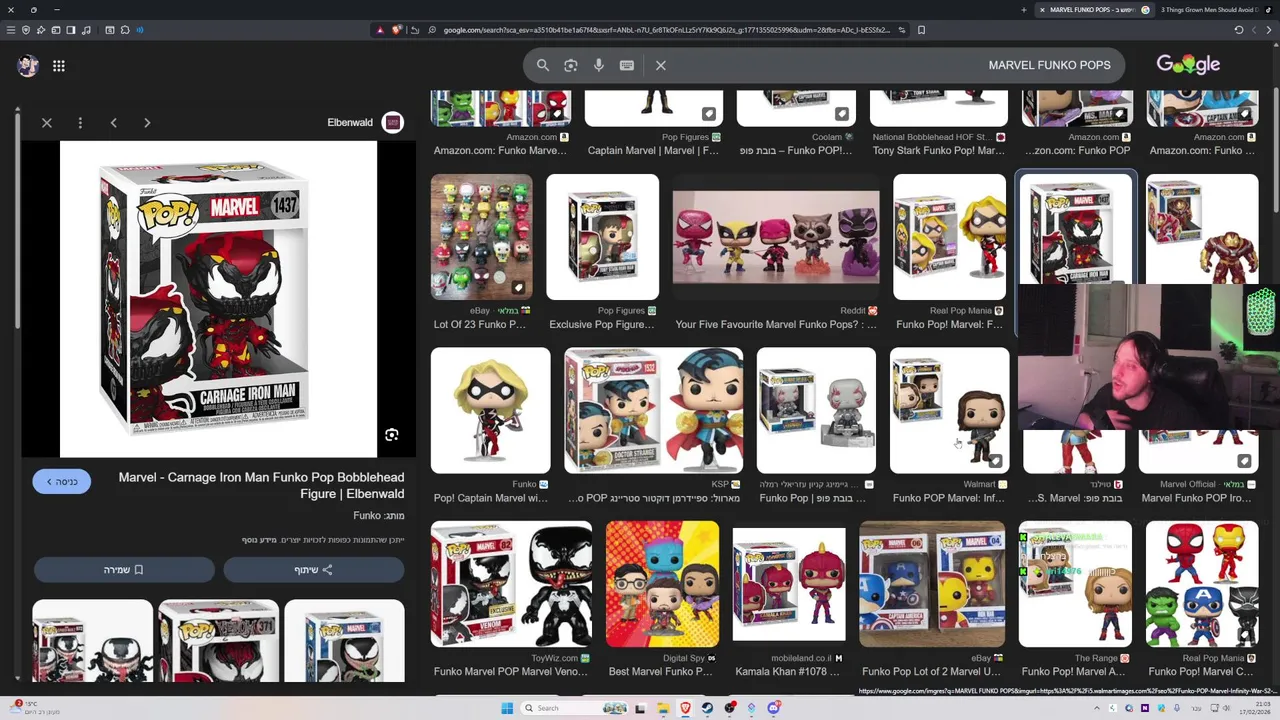The width and height of the screenshot is (1280, 720).
Task: Reload the page with refresh icon
Action: coord(1239,30)
